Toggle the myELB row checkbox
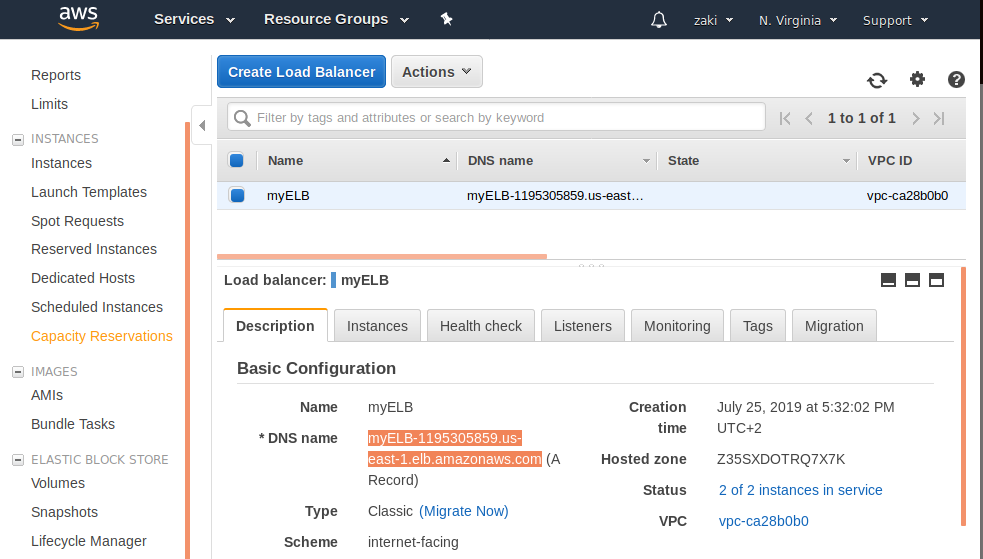Viewport: 983px width, 559px height. (x=237, y=196)
